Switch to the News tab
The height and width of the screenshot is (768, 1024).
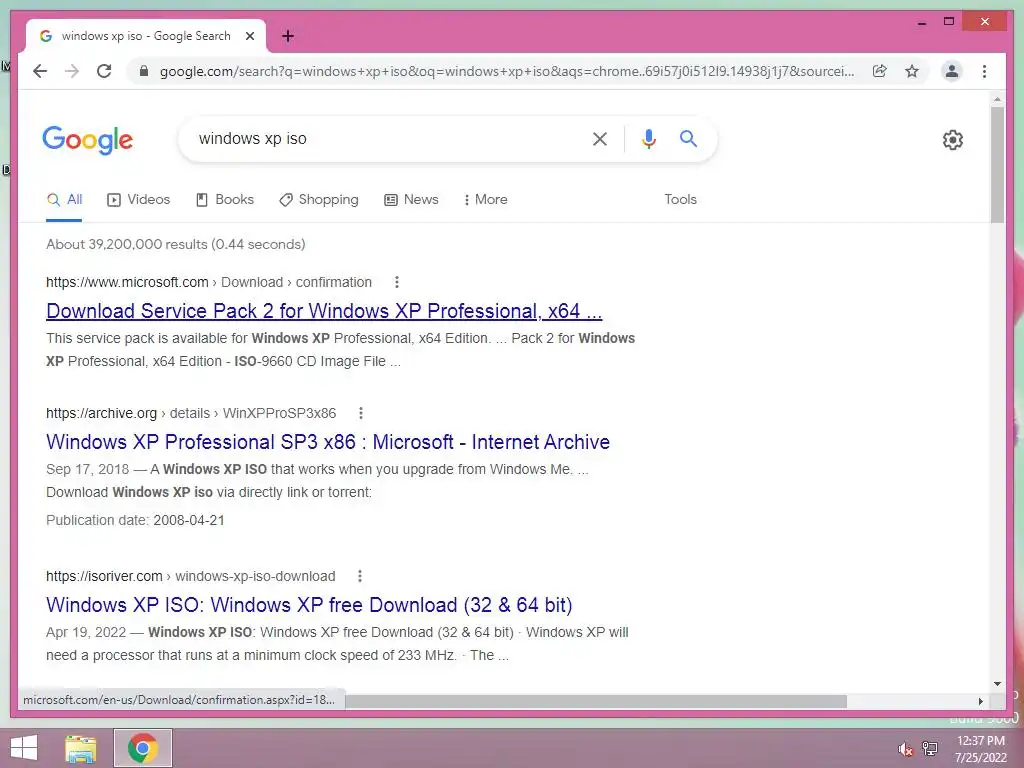coord(411,200)
